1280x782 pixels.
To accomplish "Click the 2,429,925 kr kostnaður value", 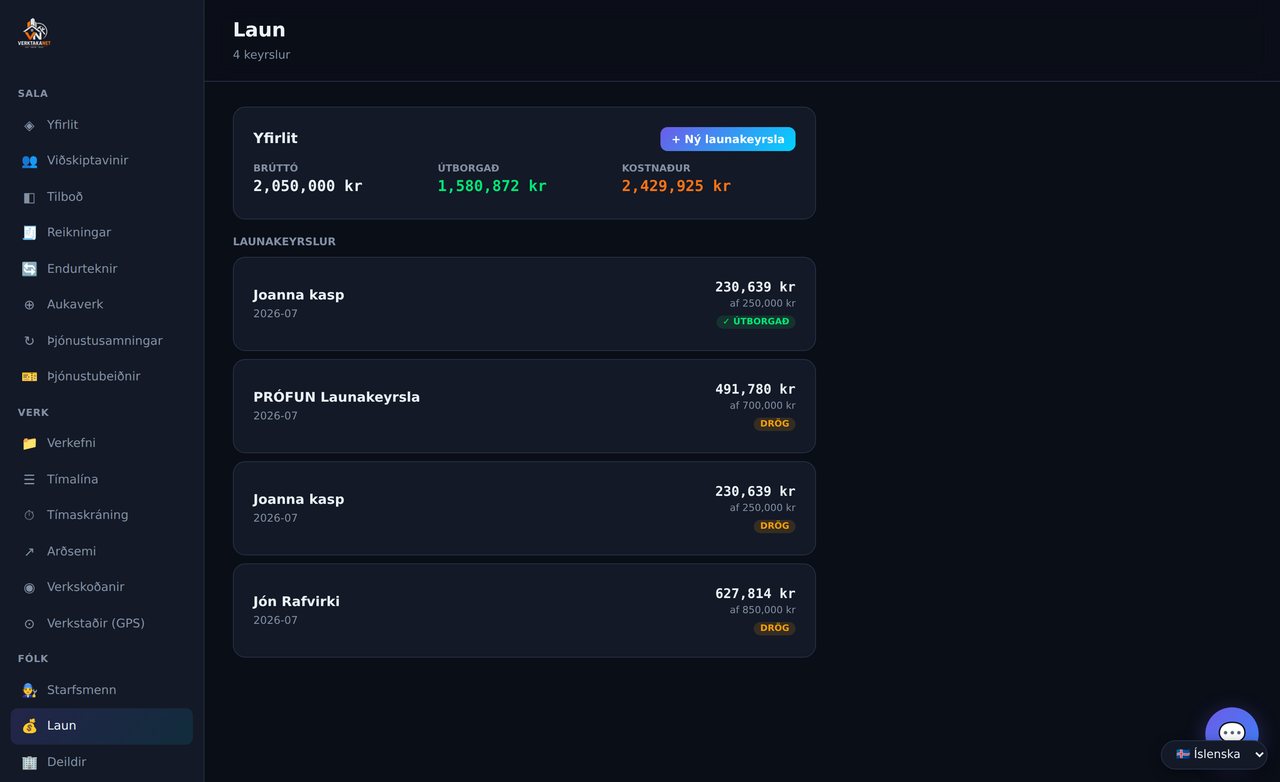I will click(676, 186).
